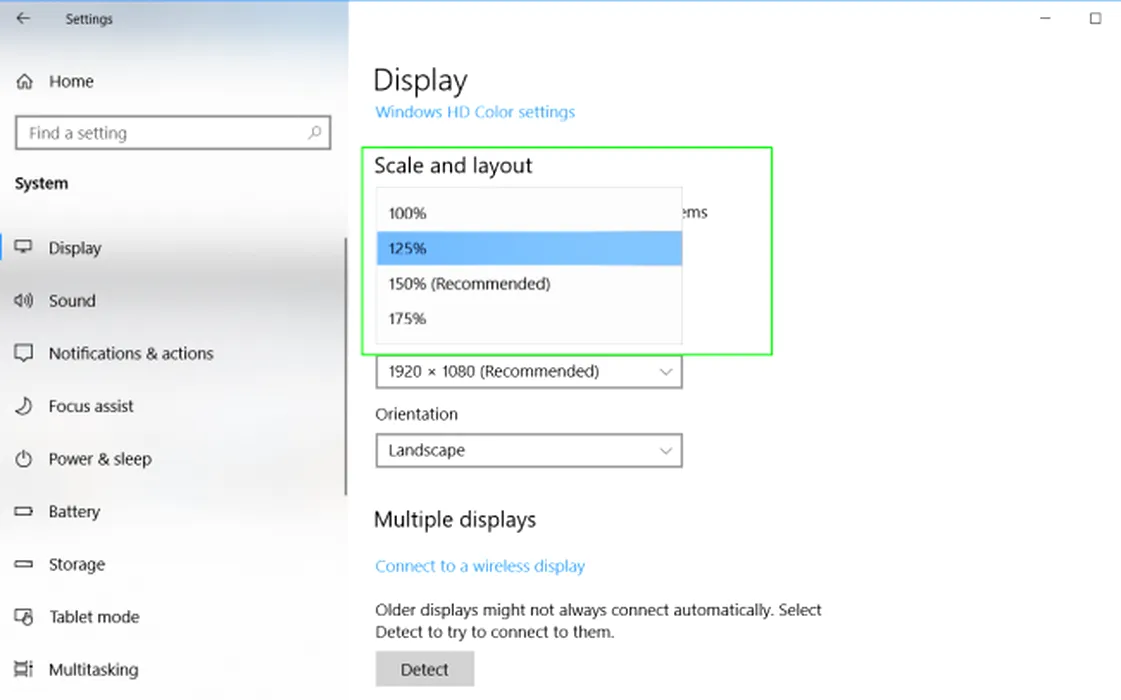The height and width of the screenshot is (700, 1121).
Task: Choose 100% scale option
Action: pos(529,213)
